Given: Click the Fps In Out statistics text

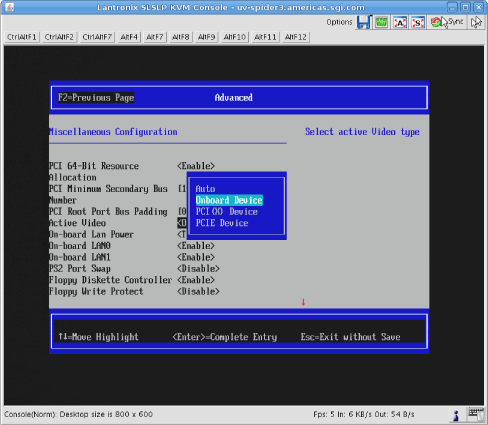Looking at the screenshot, I should (x=364, y=414).
